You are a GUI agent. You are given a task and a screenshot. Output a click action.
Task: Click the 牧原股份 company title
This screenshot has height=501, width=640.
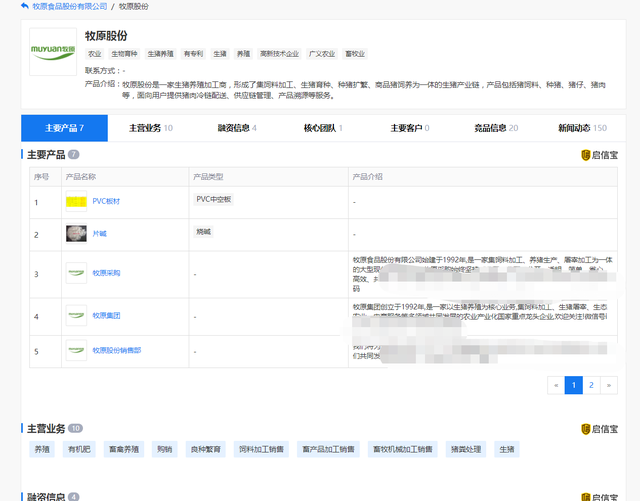coord(106,36)
